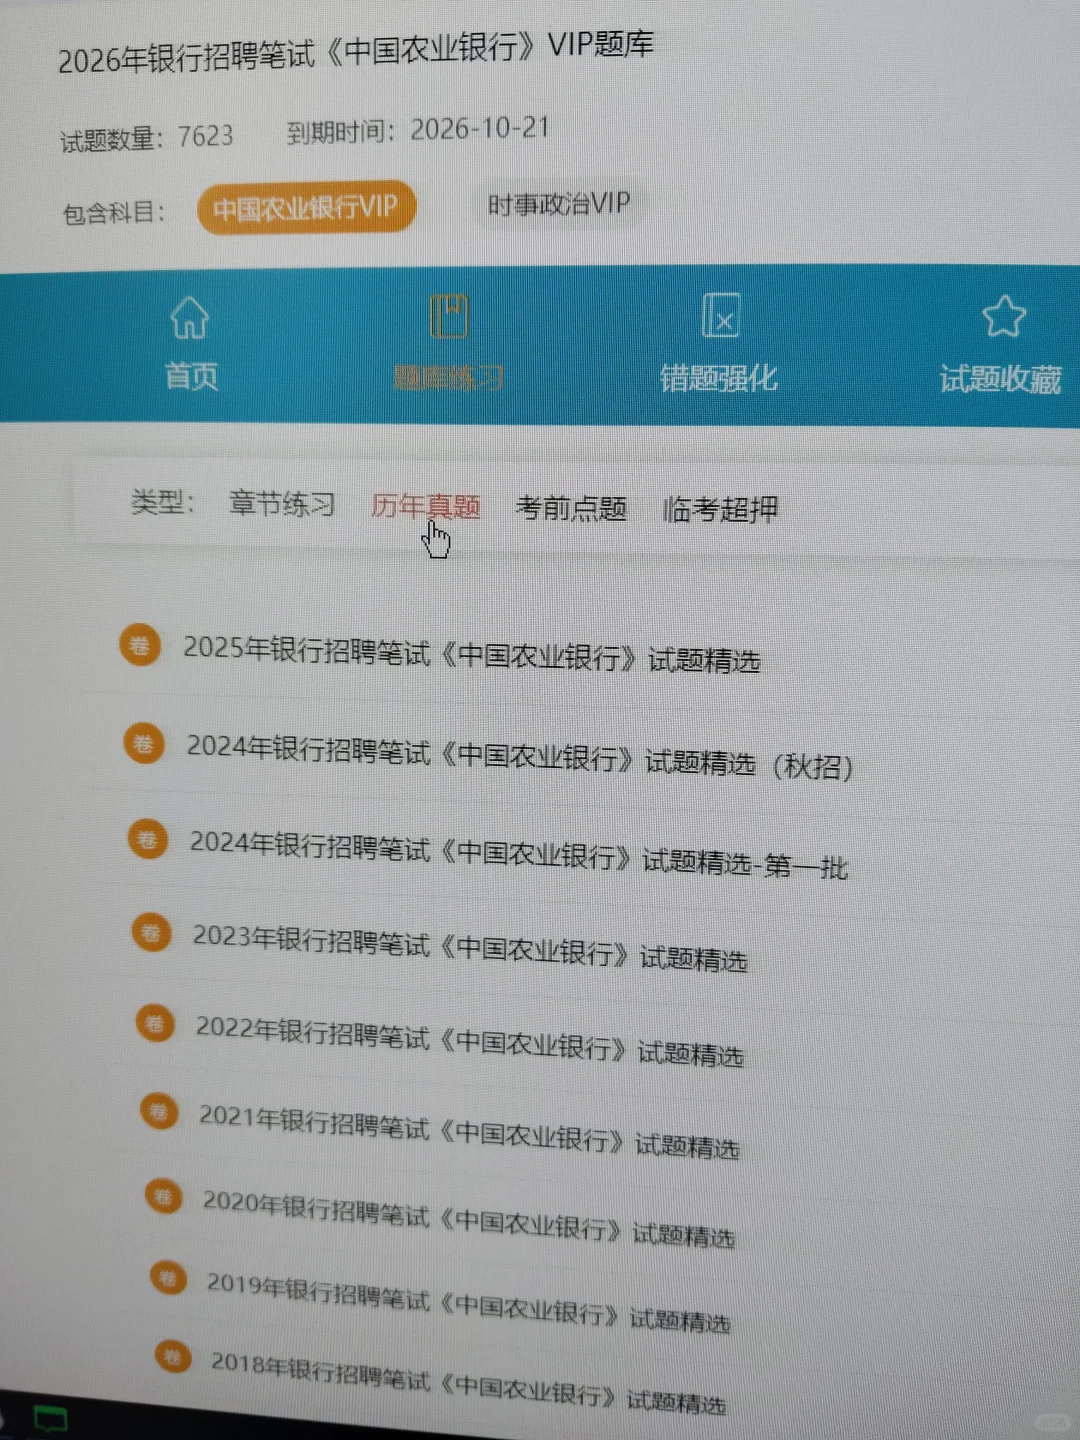Open the 首页 home icon
The image size is (1080, 1440).
click(190, 318)
